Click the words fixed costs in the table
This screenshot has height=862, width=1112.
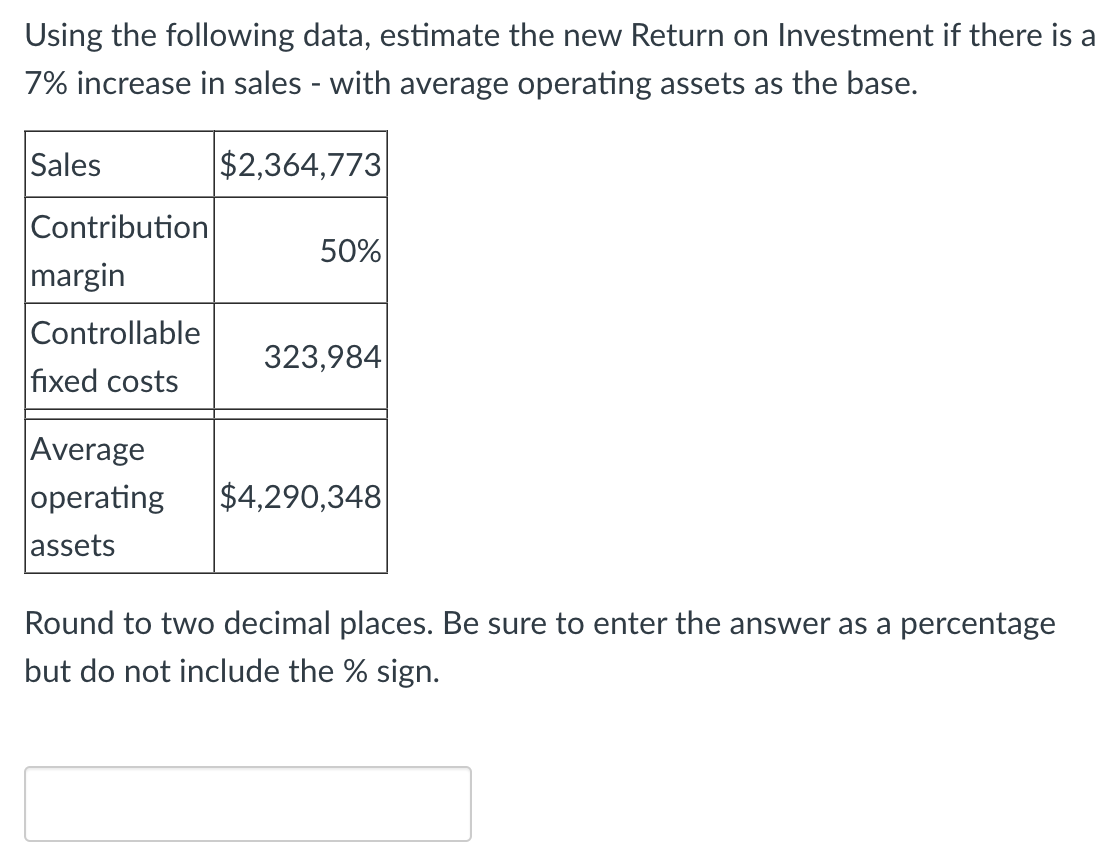104,381
